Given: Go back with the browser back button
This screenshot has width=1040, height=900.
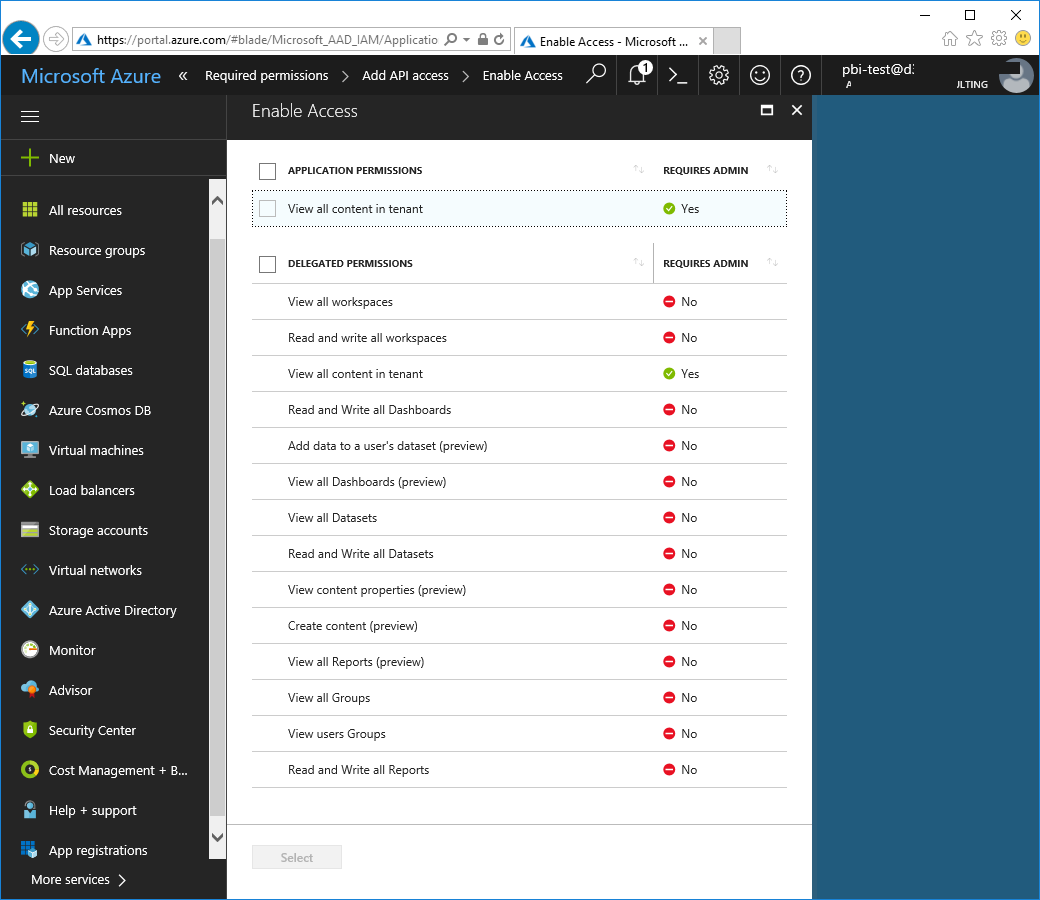Looking at the screenshot, I should pos(21,39).
